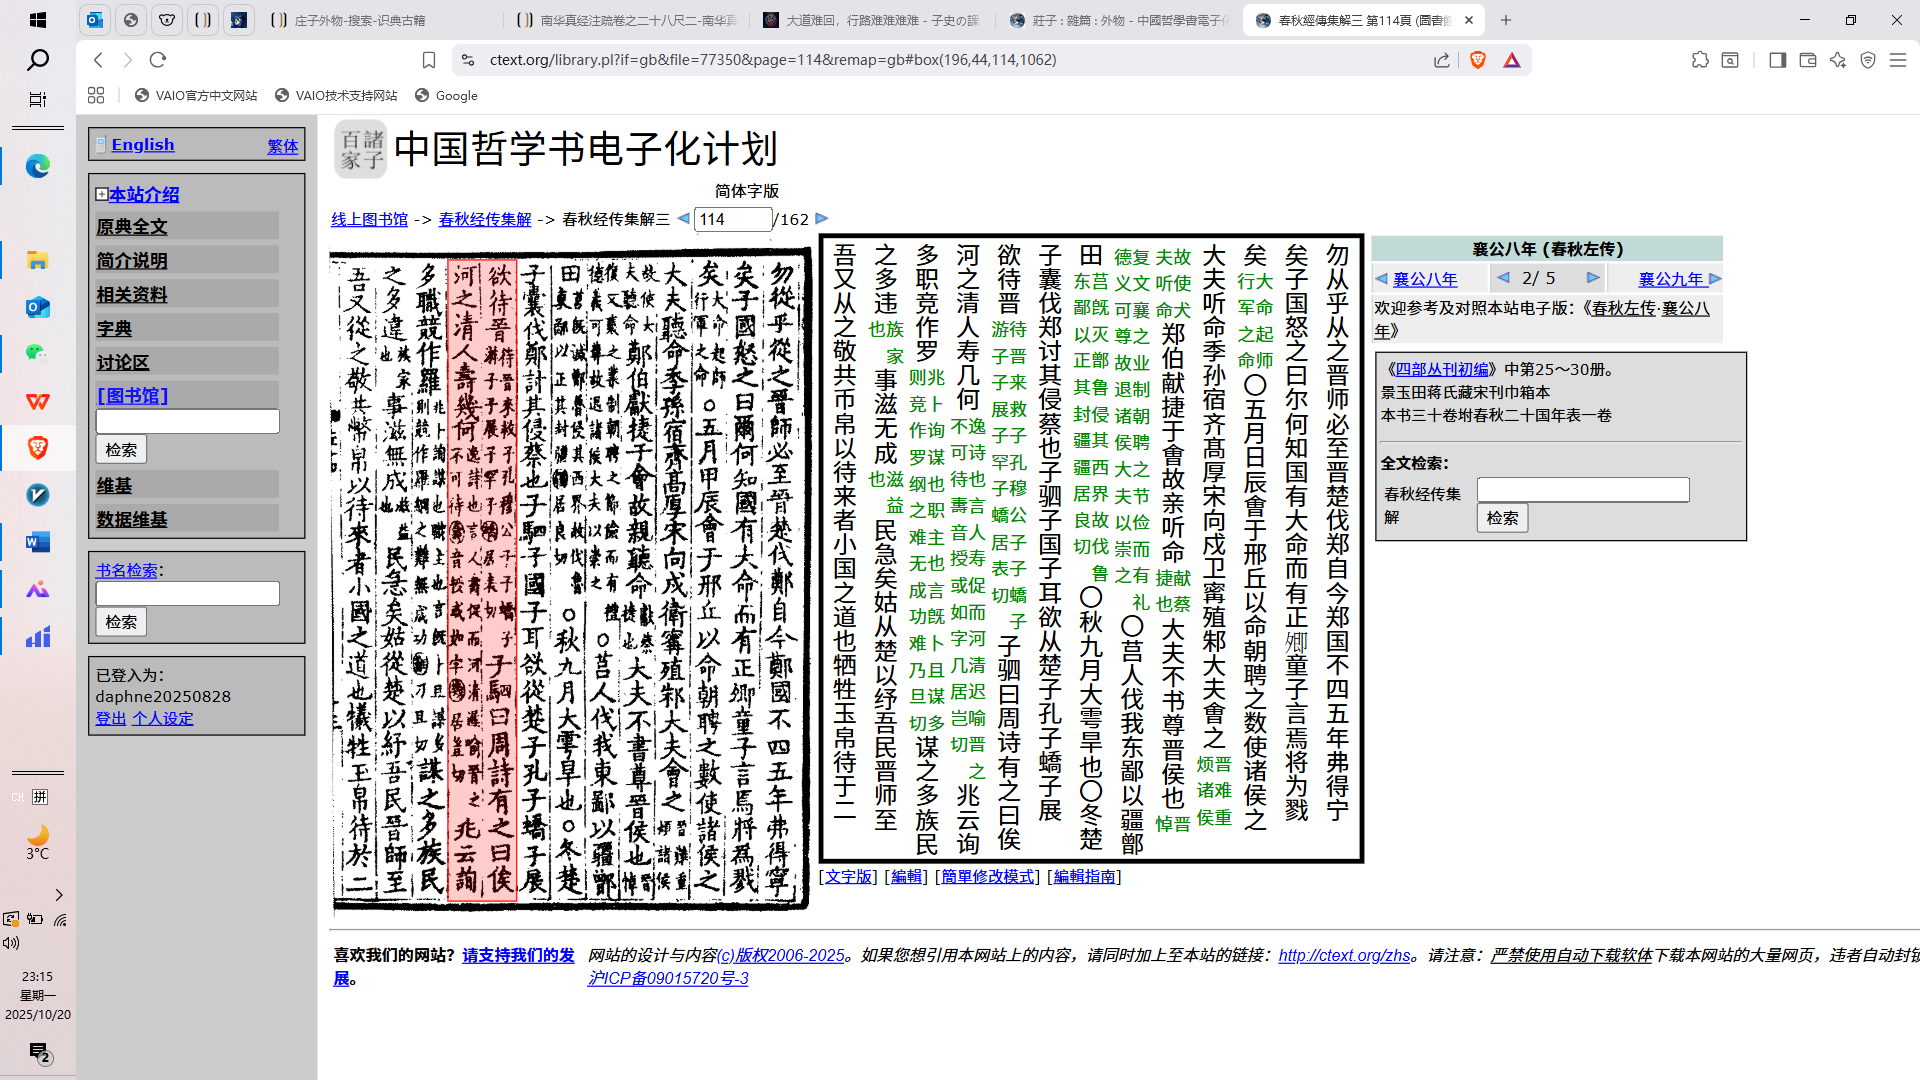Bookmark this page with the bookmark icon

[429, 60]
